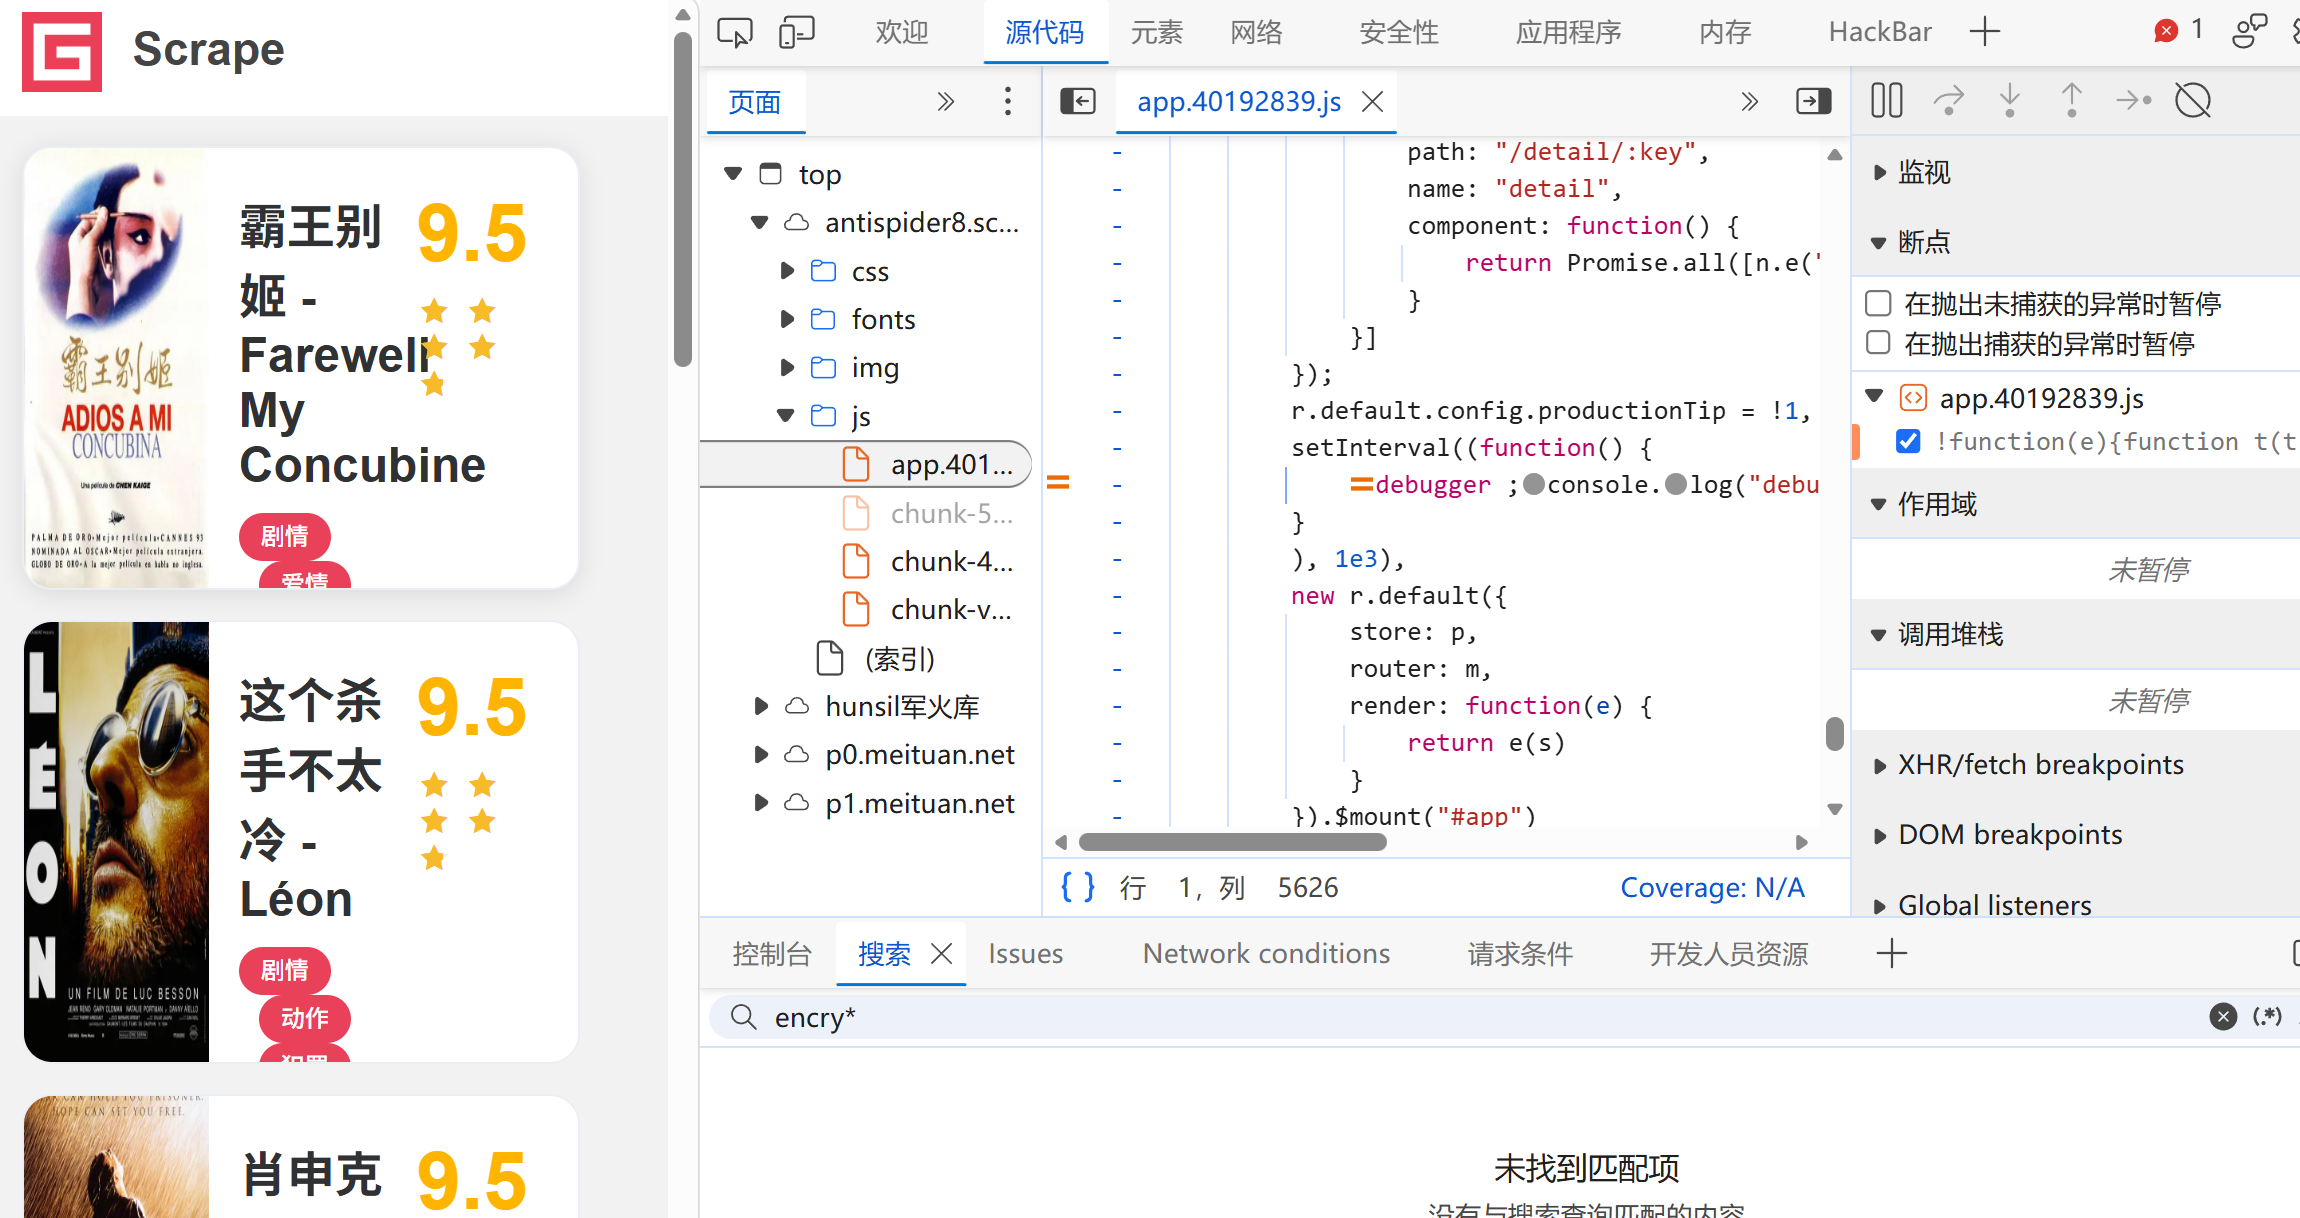Switch to the 元素 tab
Viewport: 2300px width, 1218px height.
click(1157, 32)
